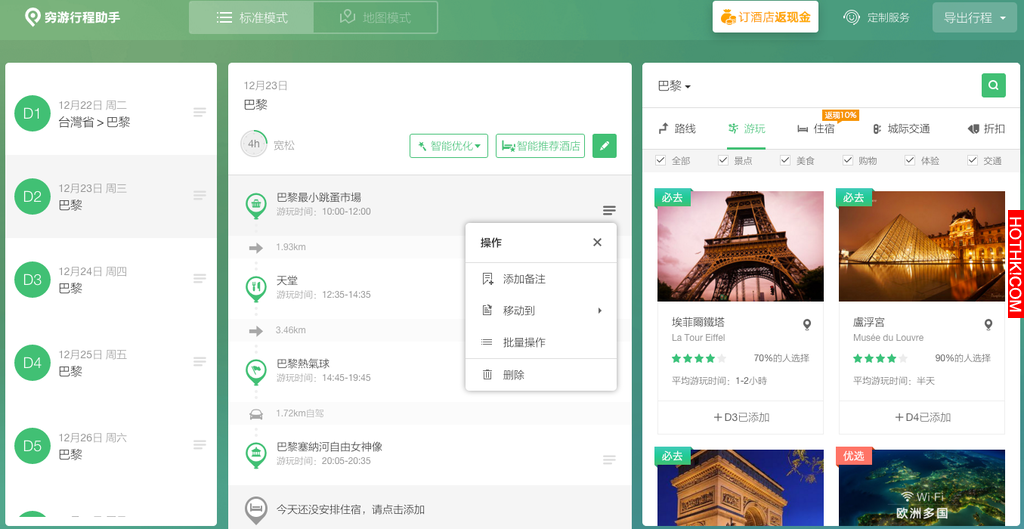Switch to 折扣 tab
The height and width of the screenshot is (529, 1024).
click(986, 129)
